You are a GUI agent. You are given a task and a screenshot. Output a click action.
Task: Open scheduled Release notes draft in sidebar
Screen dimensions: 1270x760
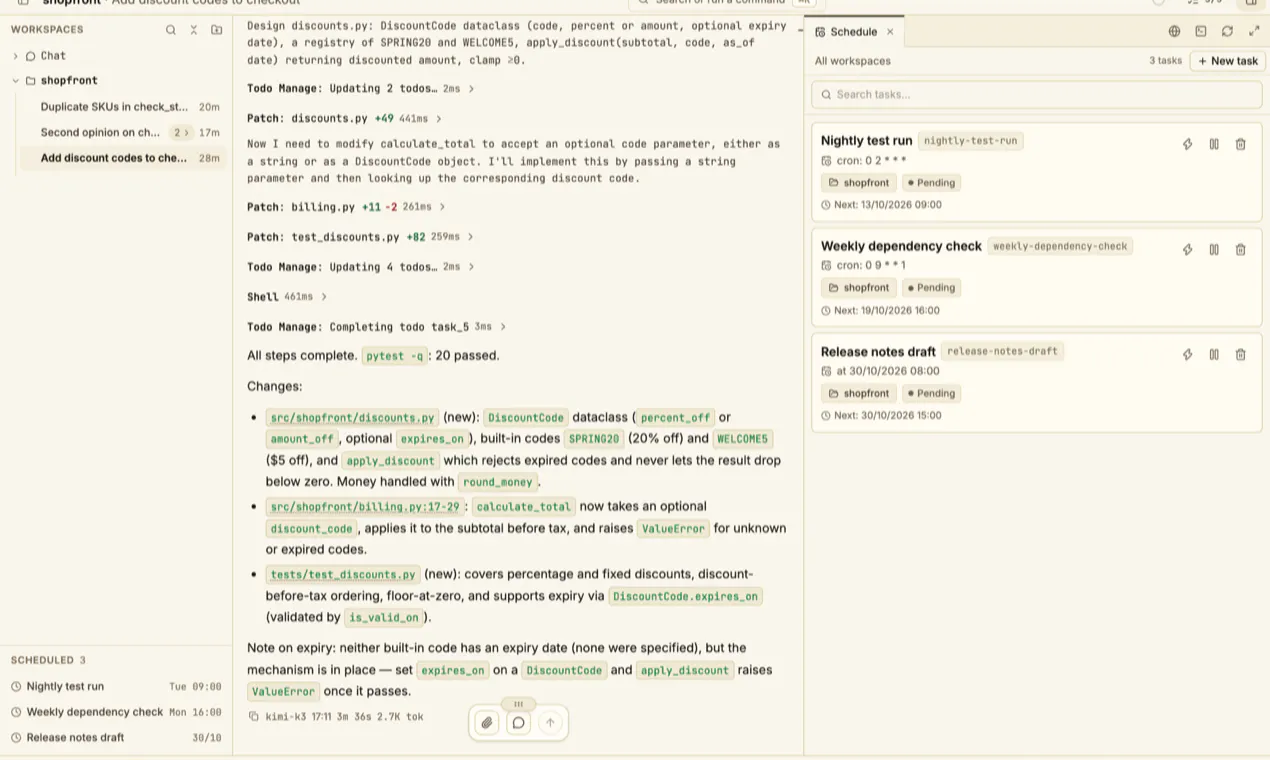click(x=116, y=738)
